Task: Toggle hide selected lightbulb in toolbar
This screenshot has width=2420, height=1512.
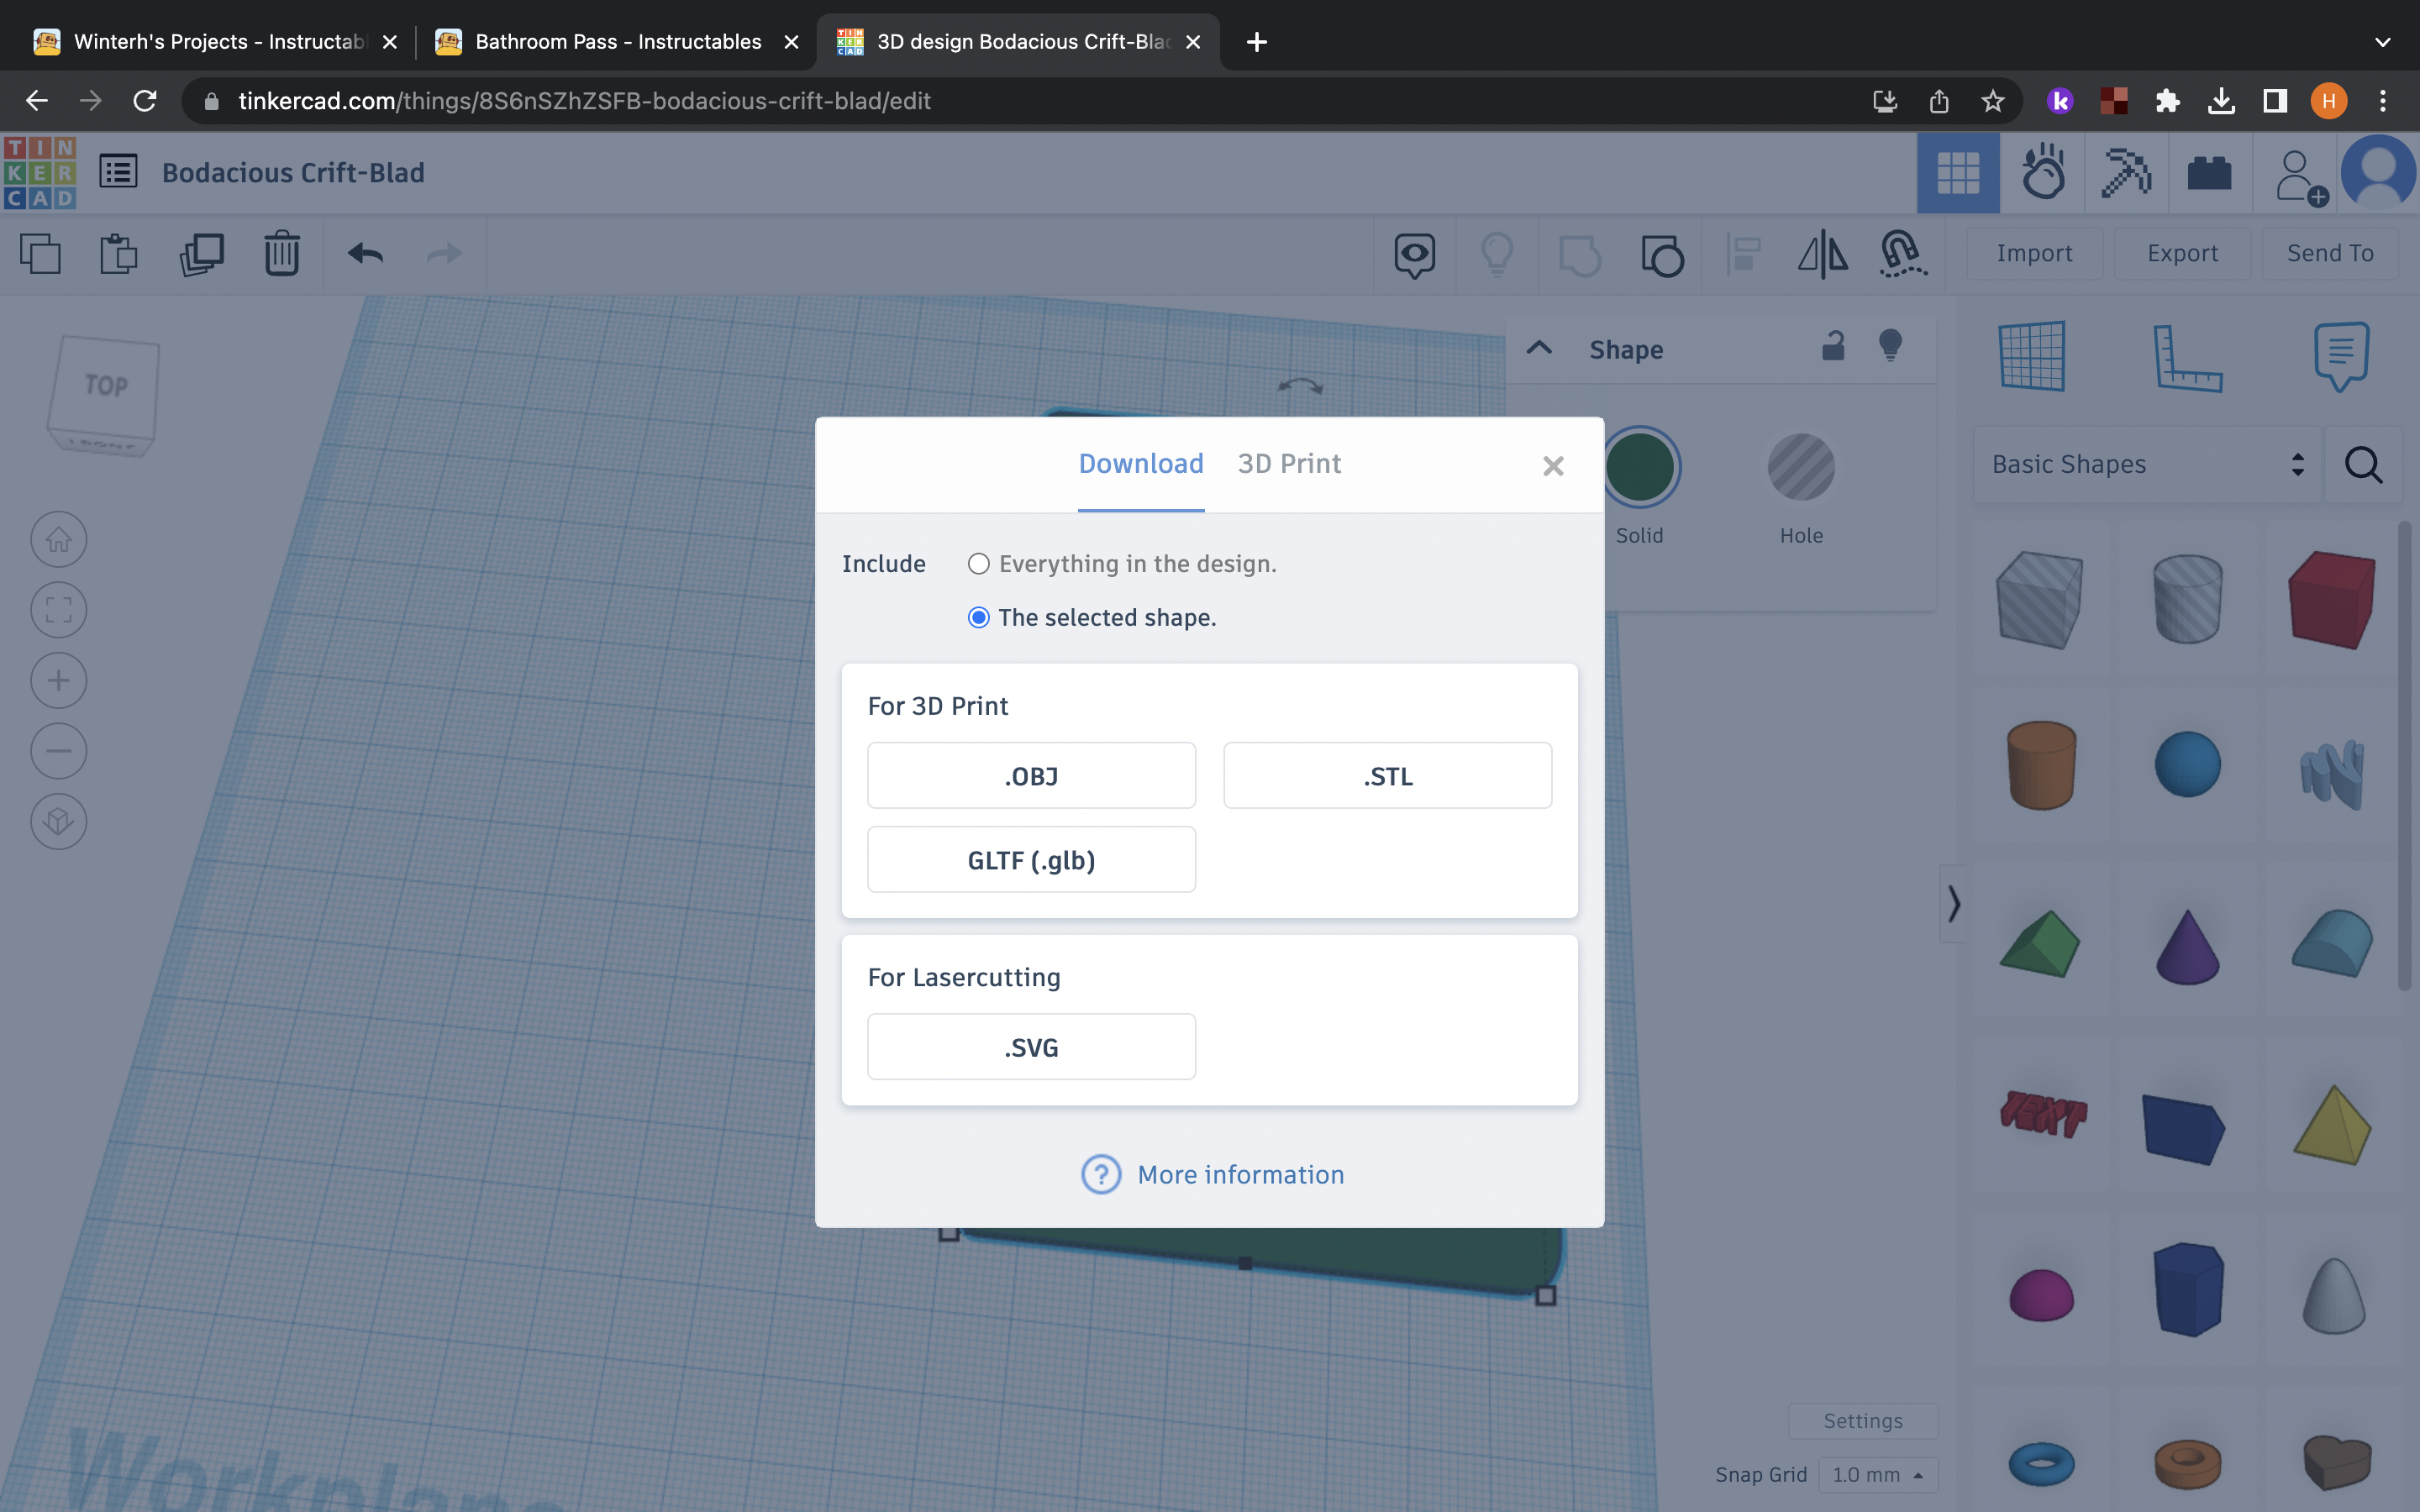Action: click(1497, 255)
